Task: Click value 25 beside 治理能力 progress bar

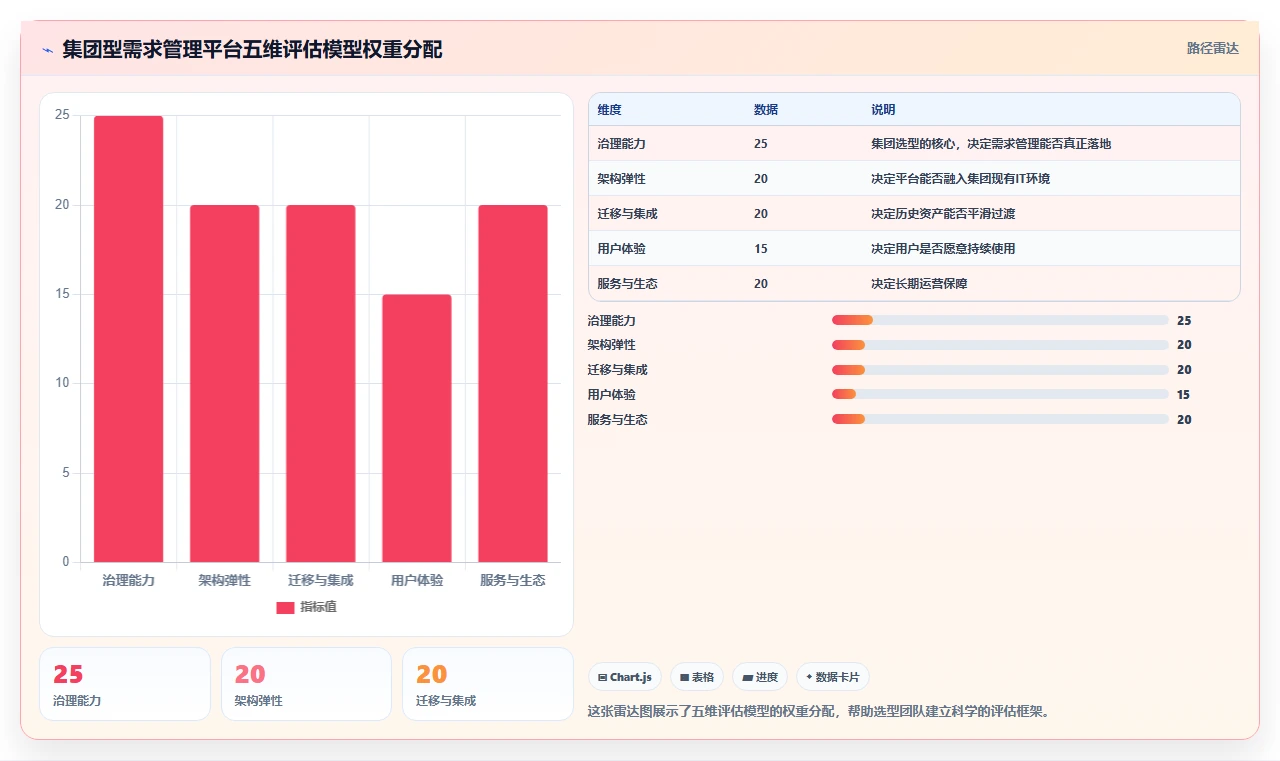Action: tap(1184, 321)
